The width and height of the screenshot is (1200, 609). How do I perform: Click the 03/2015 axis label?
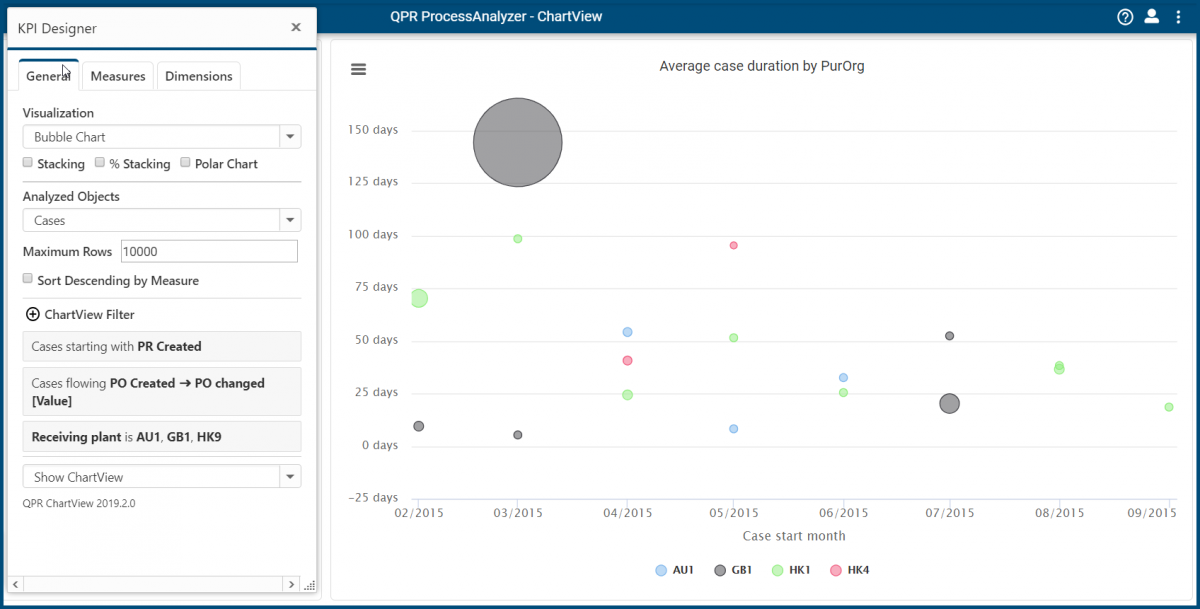click(517, 513)
